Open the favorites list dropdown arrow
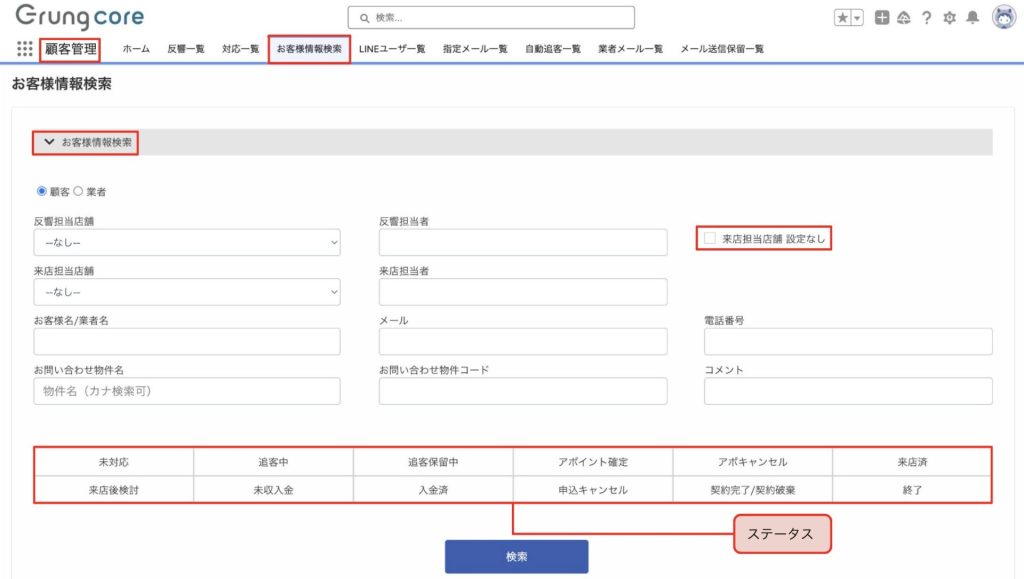 click(857, 18)
